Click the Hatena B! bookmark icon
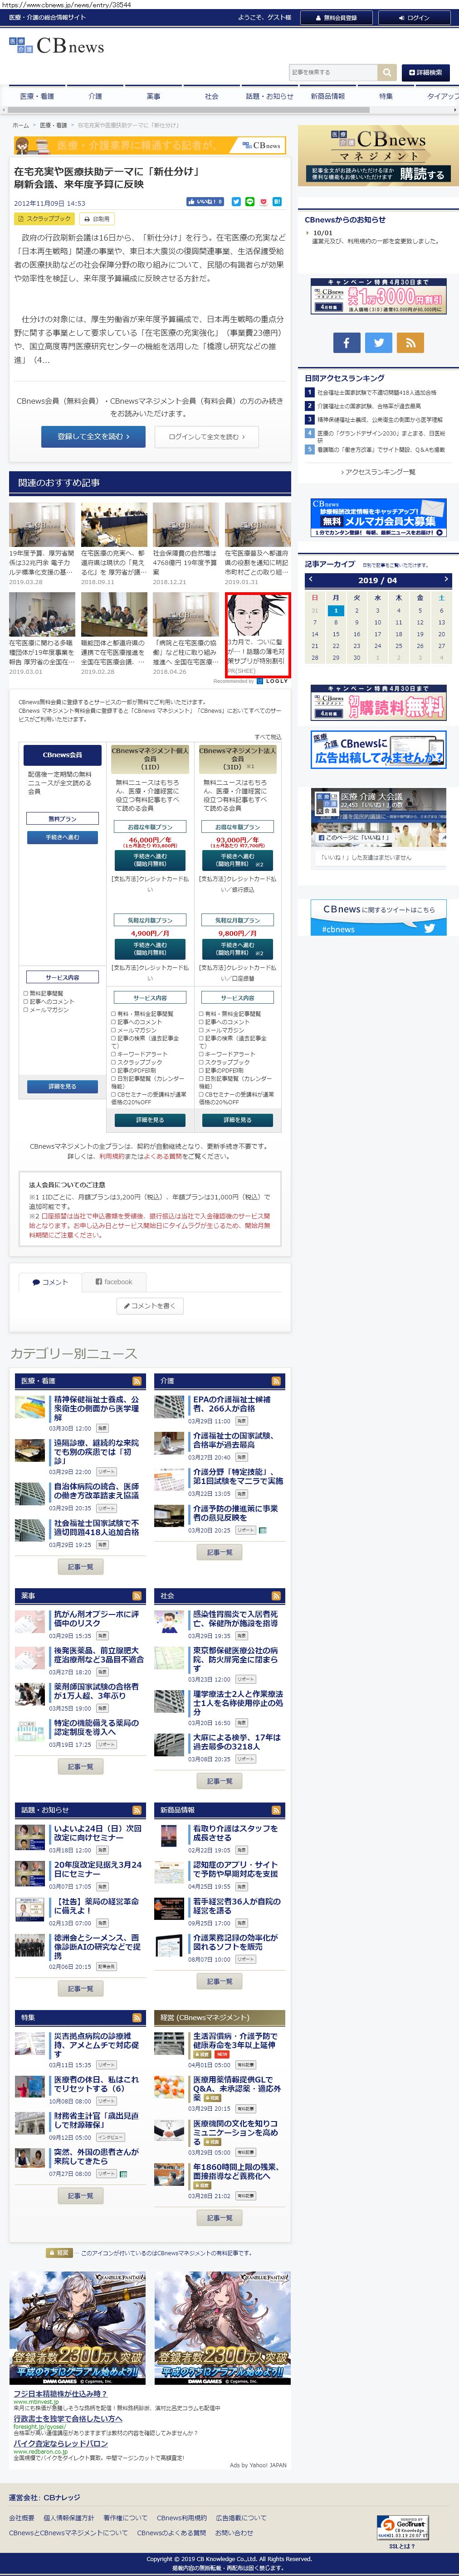 click(x=278, y=202)
